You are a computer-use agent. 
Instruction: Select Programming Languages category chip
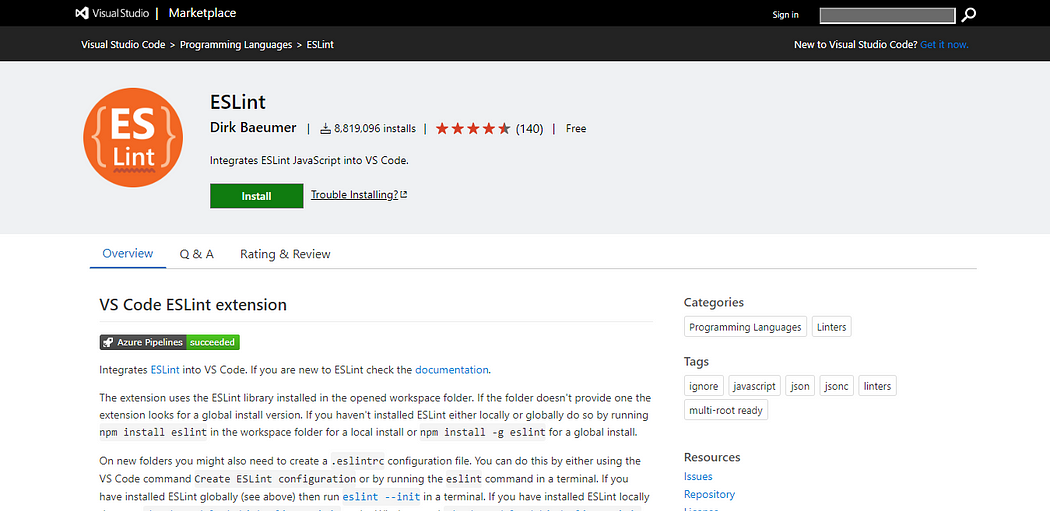coord(745,327)
